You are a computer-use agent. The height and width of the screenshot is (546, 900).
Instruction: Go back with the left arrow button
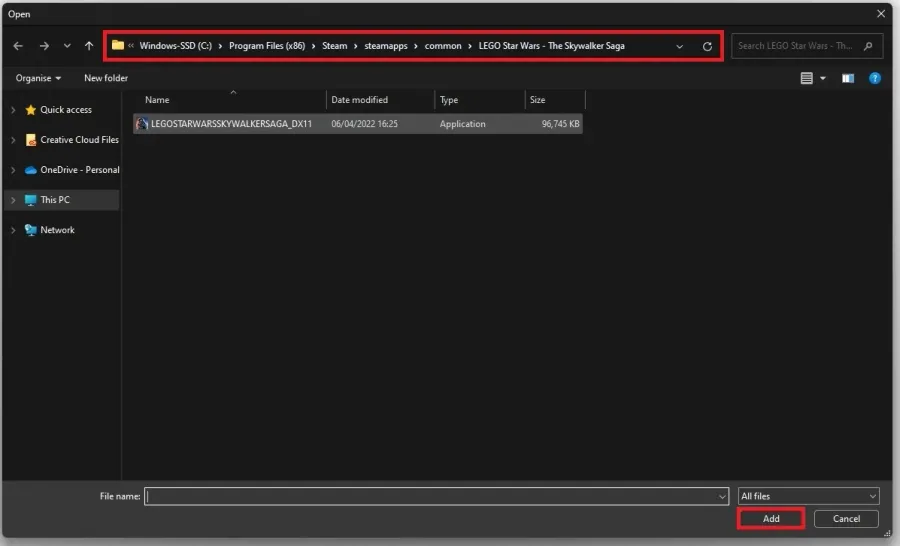click(18, 46)
